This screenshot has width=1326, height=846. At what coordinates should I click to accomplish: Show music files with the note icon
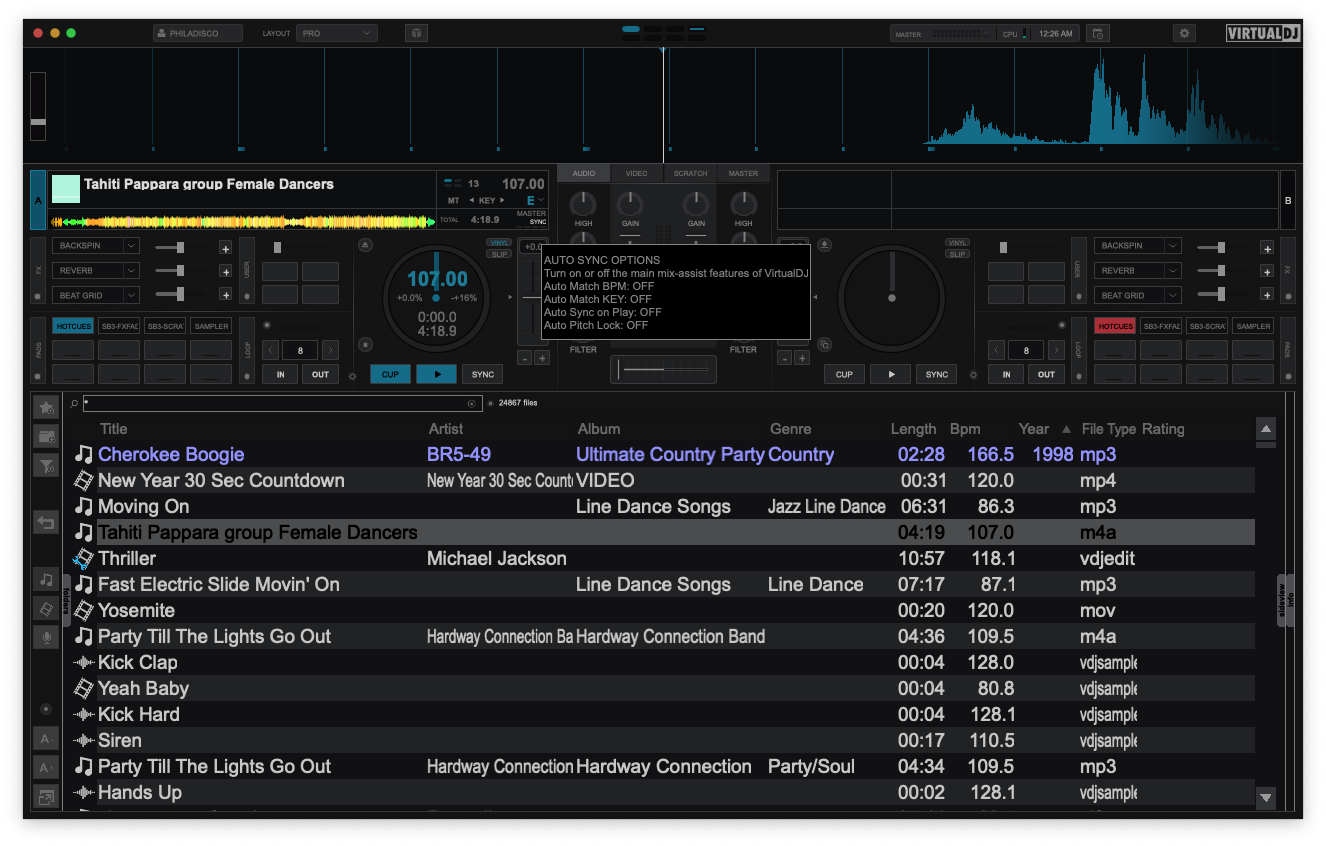point(45,579)
